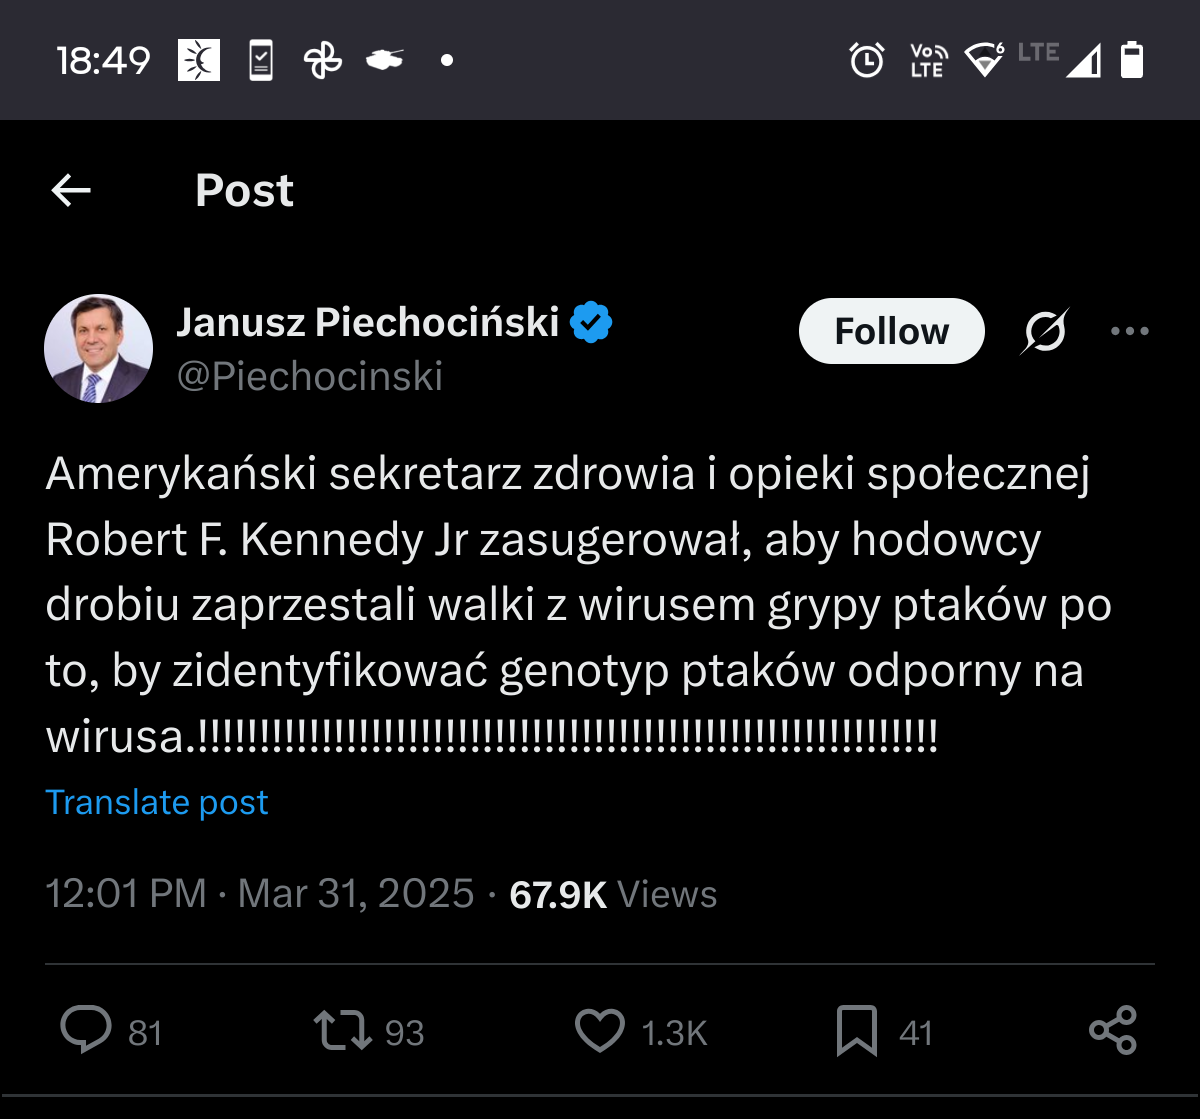Tap the Wi-Fi status icon
This screenshot has height=1119, width=1200.
pos(985,61)
